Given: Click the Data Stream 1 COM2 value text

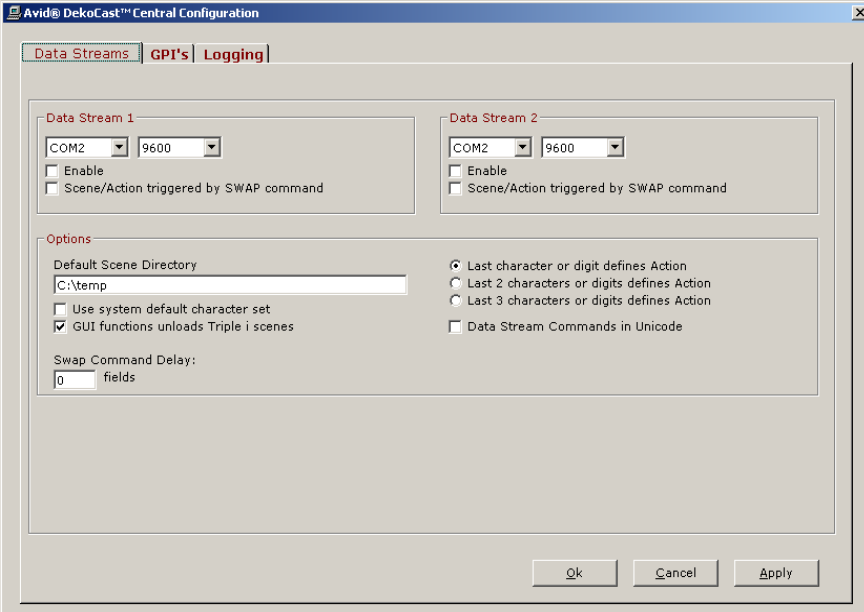Looking at the screenshot, I should click(x=67, y=148).
